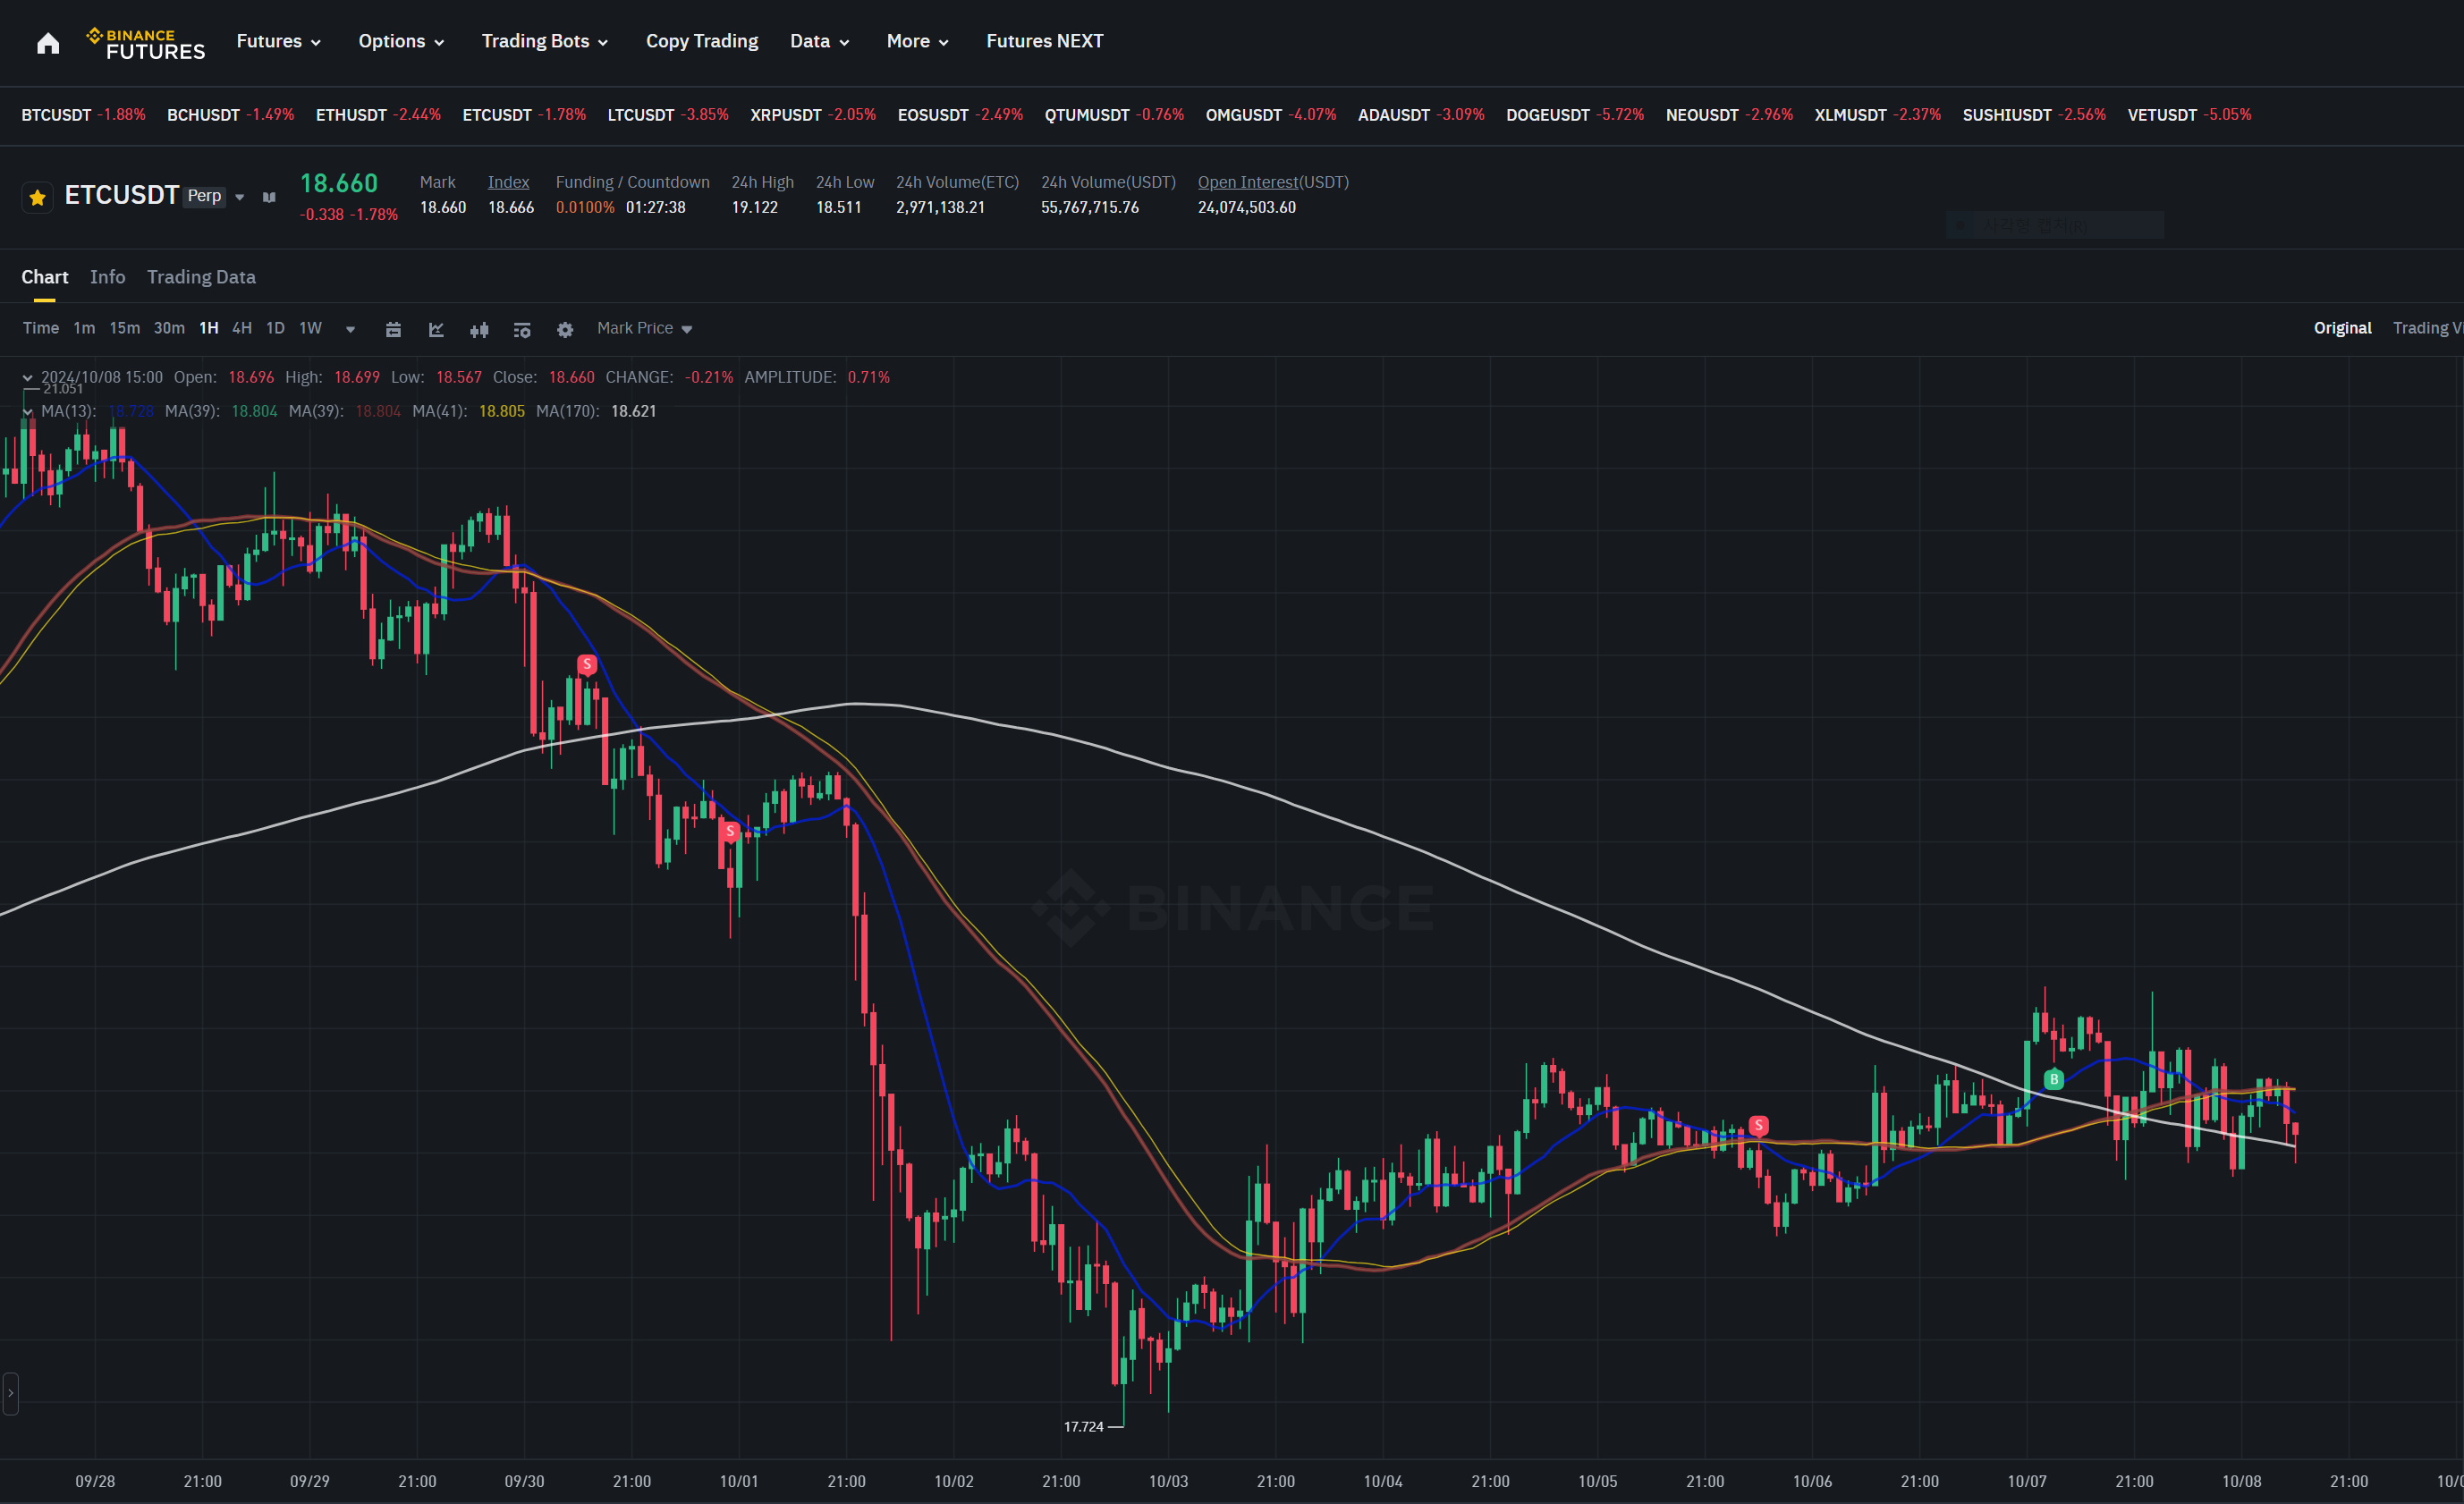Open the calendar date picker icon

pos(393,329)
